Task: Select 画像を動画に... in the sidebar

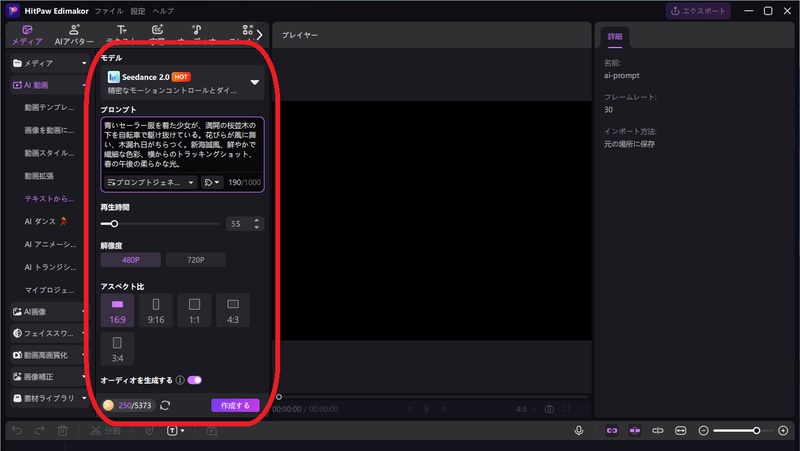Action: pos(49,130)
